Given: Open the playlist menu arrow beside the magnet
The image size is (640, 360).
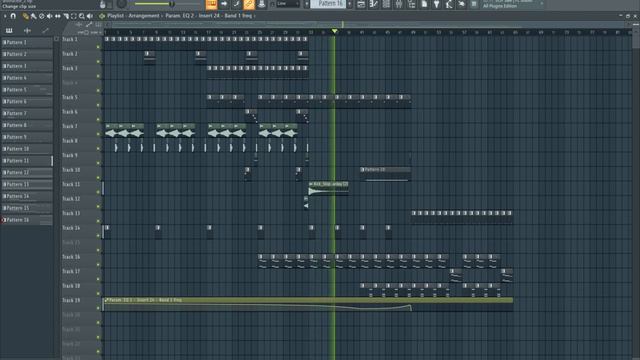Looking at the screenshot, I should click(x=5, y=16).
